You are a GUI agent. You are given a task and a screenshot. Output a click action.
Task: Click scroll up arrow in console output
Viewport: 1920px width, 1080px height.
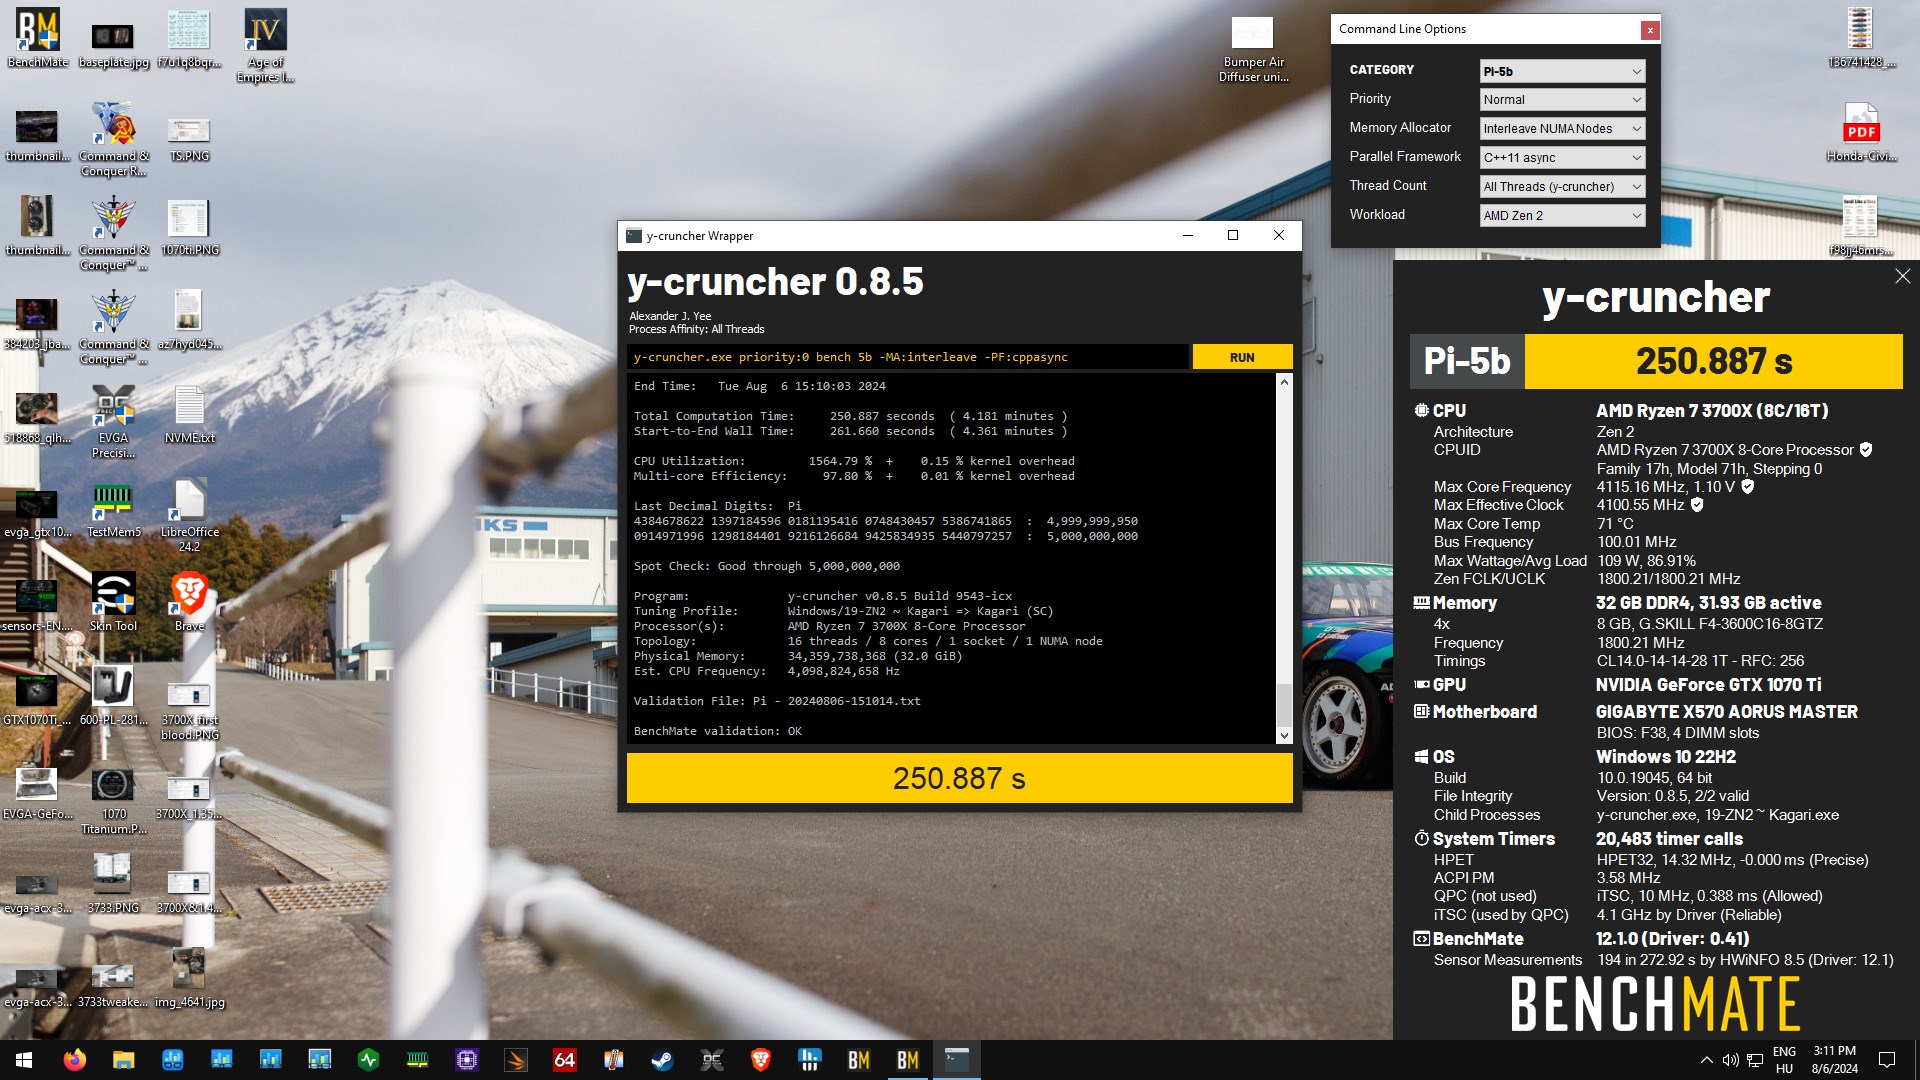tap(1284, 382)
